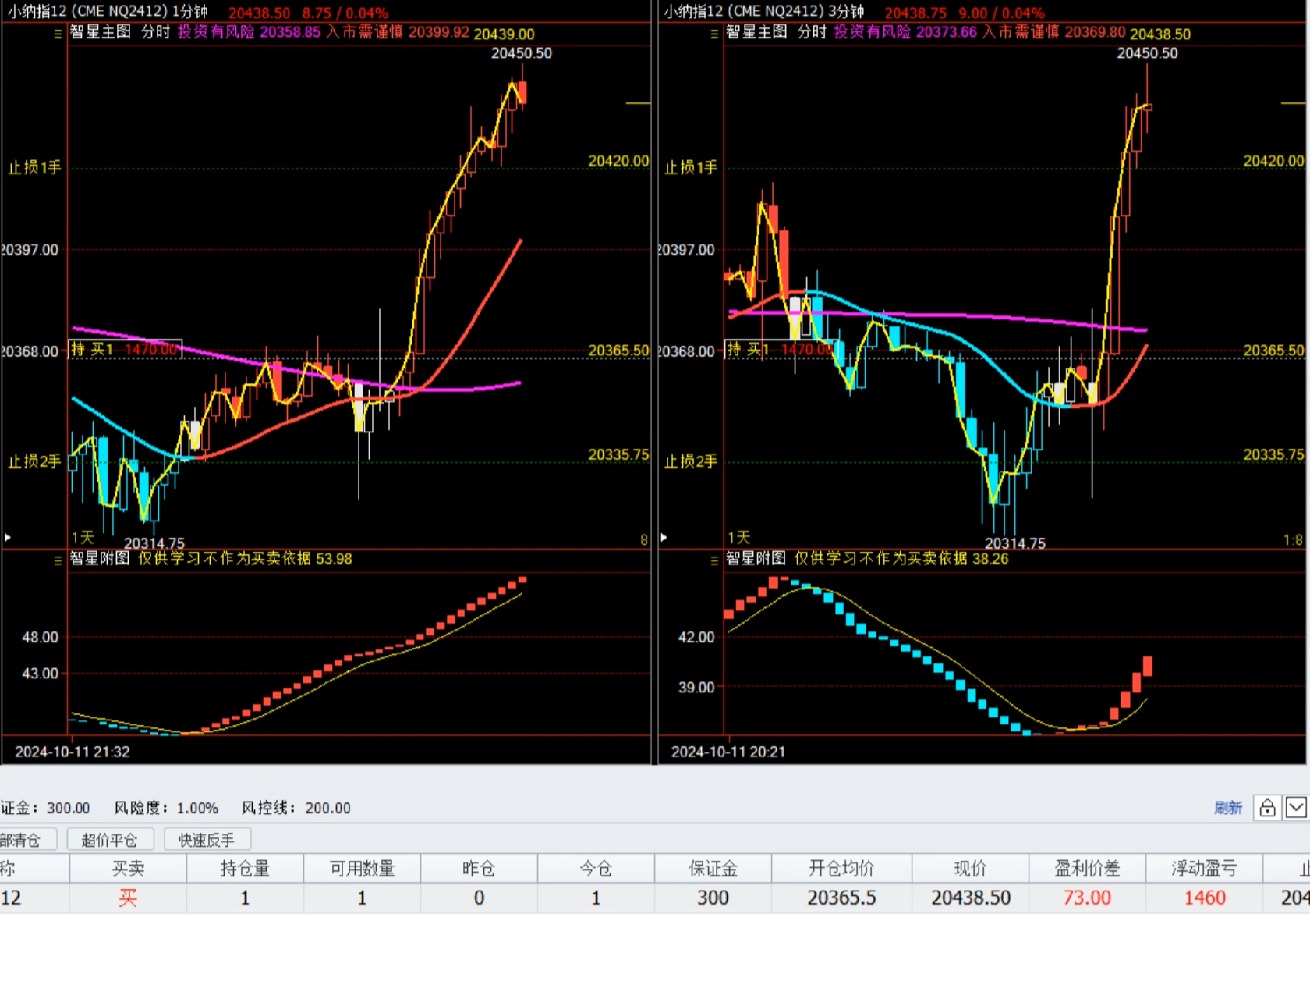Expand dropdown arrow next to lock icon

pos(1296,808)
